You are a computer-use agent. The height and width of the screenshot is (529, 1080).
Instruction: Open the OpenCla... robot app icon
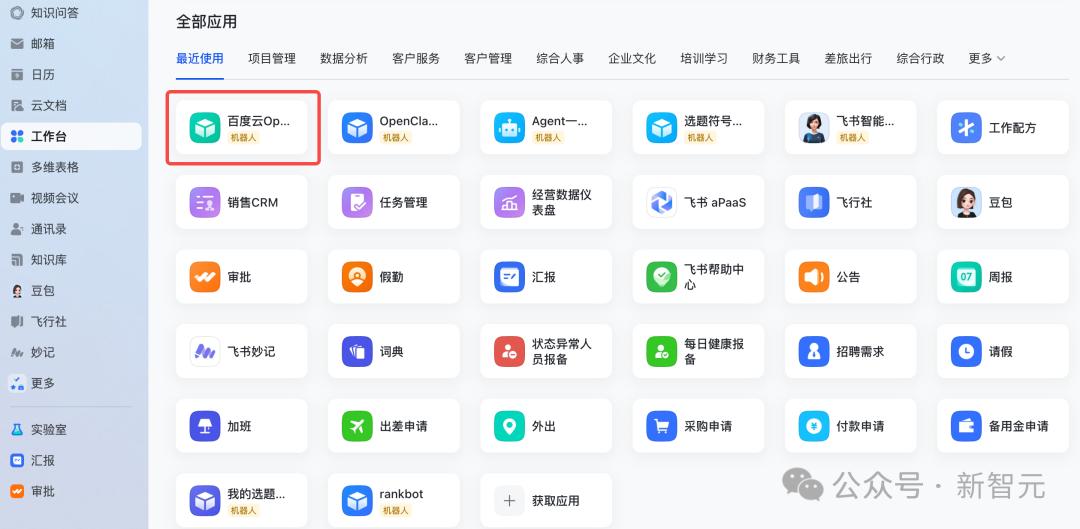click(x=357, y=128)
